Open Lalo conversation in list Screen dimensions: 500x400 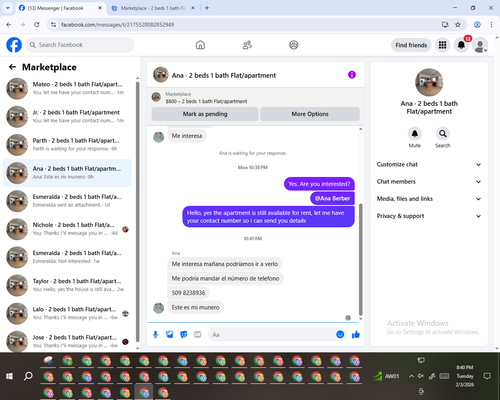(67, 313)
